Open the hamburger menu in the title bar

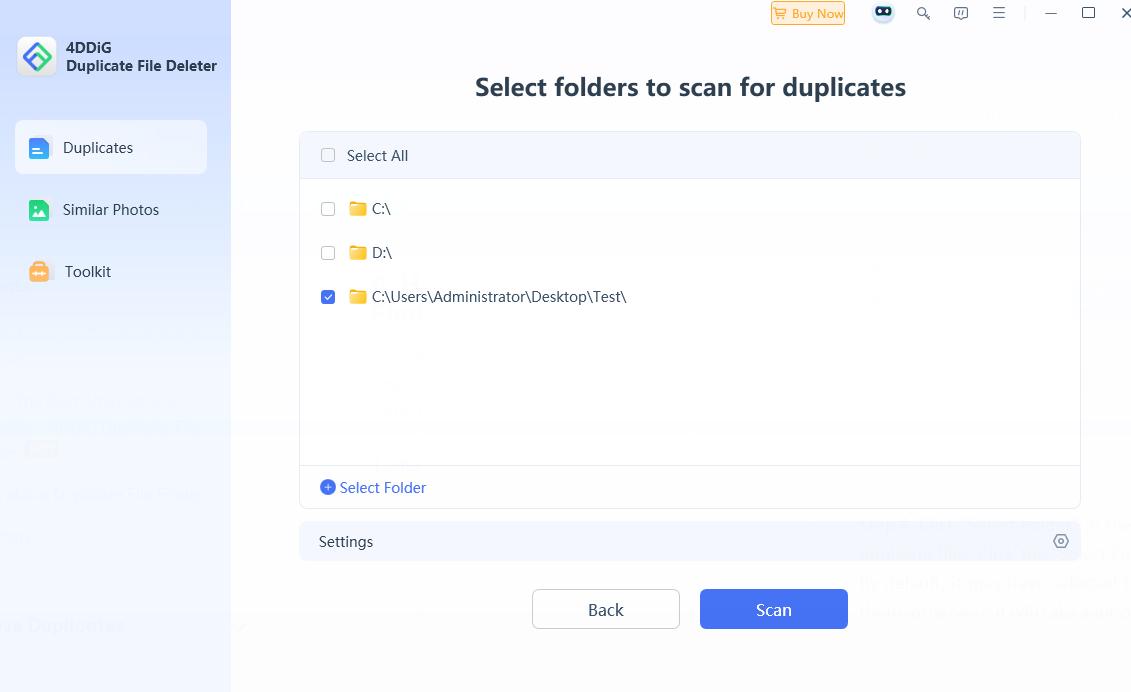point(999,13)
